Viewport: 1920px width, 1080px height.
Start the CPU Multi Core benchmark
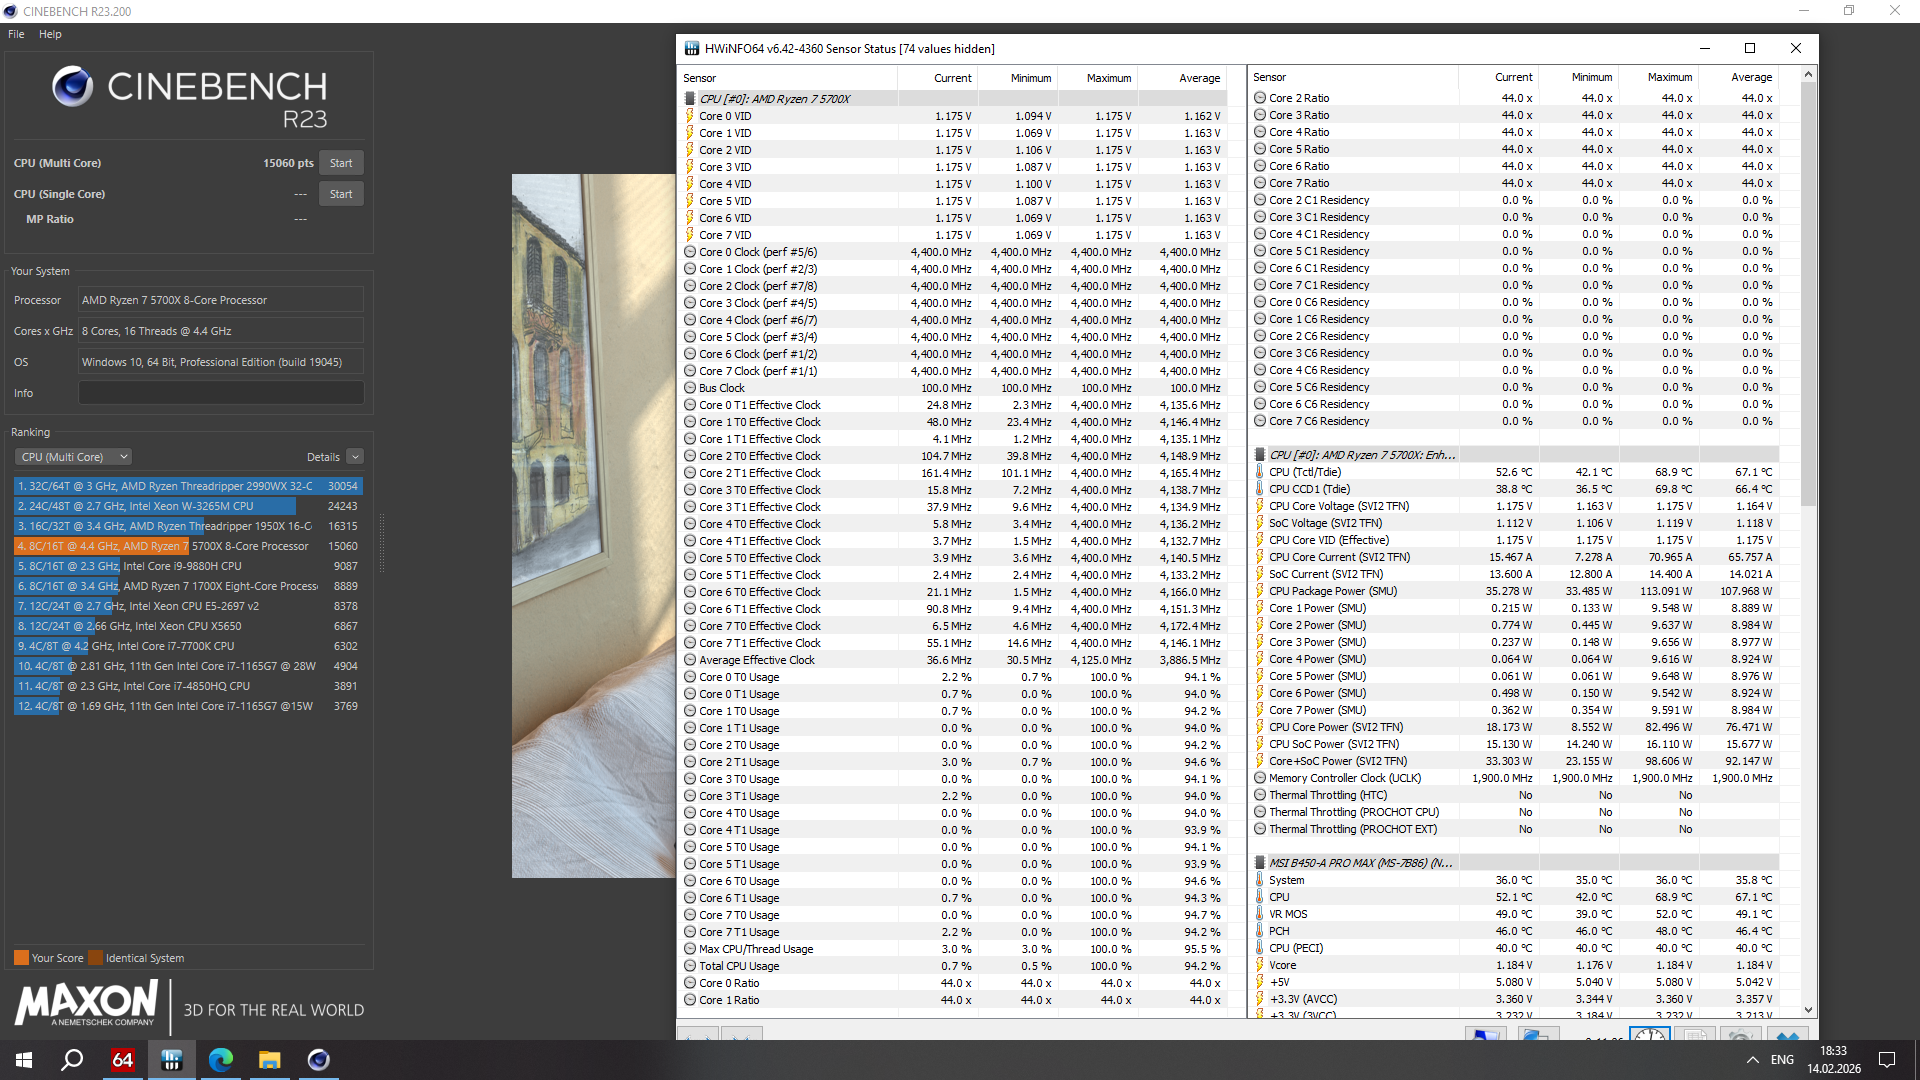pyautogui.click(x=341, y=163)
